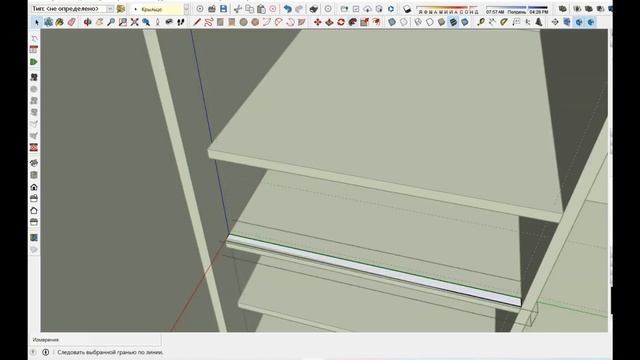This screenshot has width=640, height=360.
Task: Select the Pie arc tool
Action: click(302, 22)
